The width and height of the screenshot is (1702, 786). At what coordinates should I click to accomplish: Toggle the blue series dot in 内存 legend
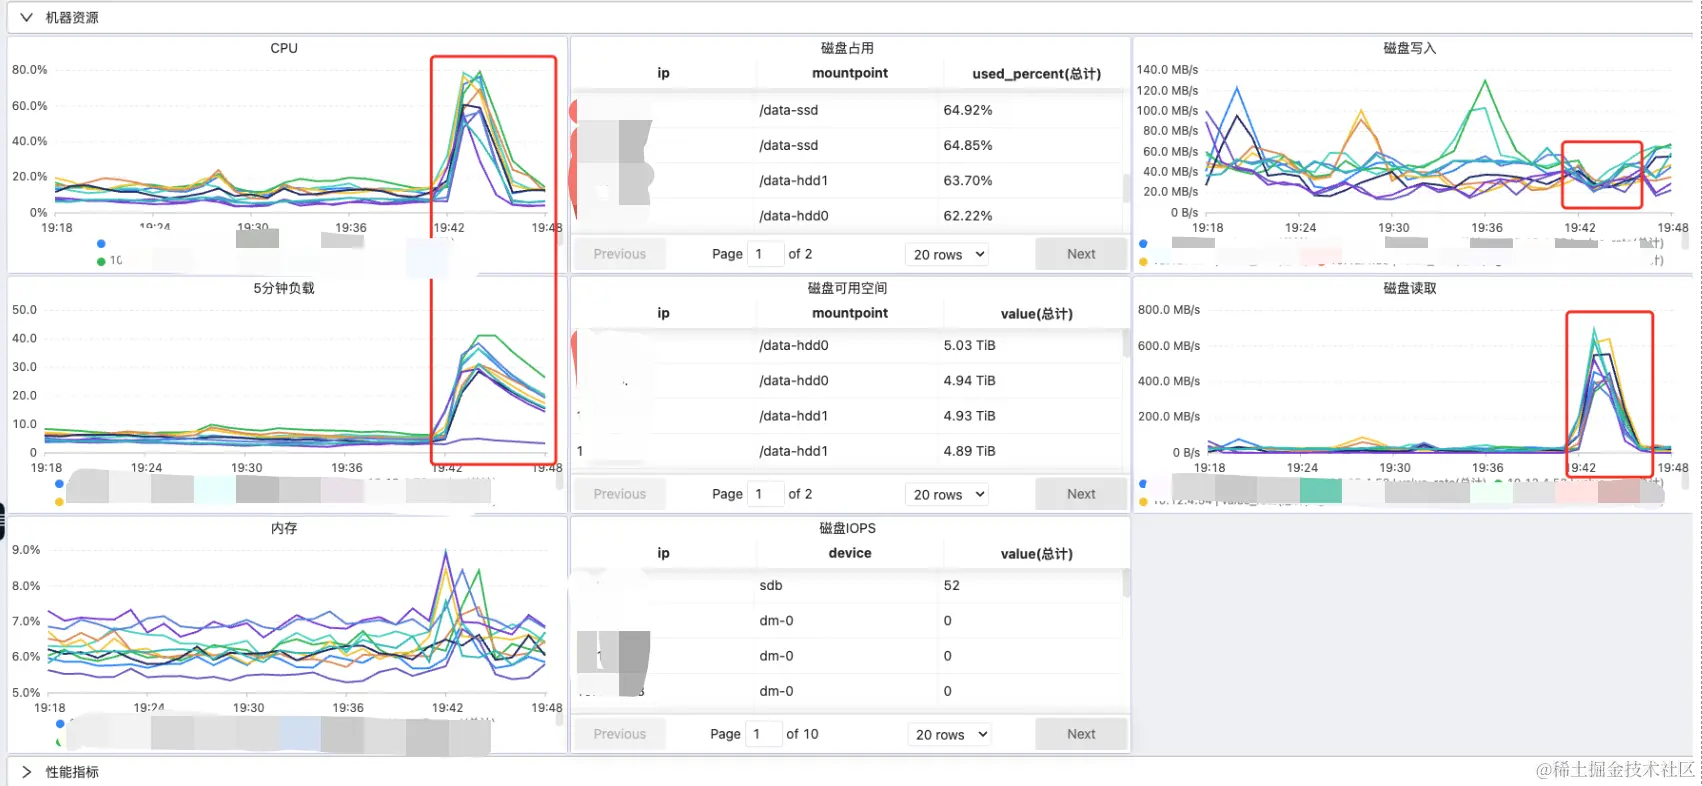(60, 724)
